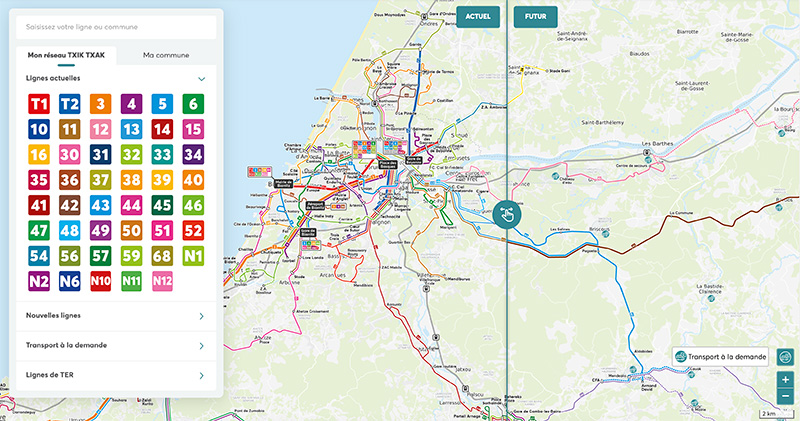800x421 pixels.
Task: Select the blue T2 line icon
Action: click(x=70, y=103)
